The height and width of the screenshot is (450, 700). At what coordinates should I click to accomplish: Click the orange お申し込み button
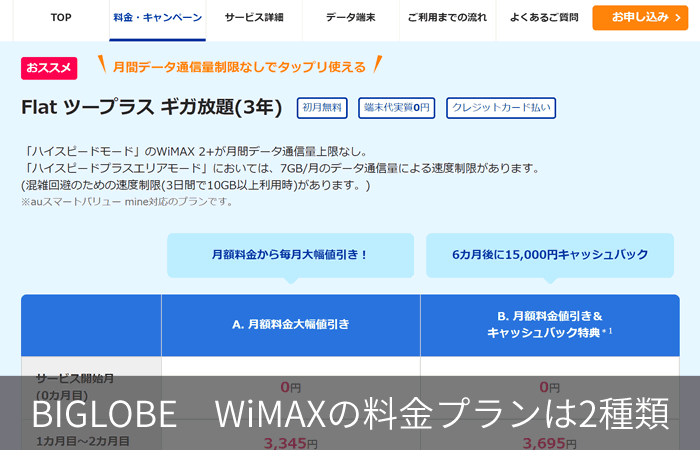tap(640, 18)
